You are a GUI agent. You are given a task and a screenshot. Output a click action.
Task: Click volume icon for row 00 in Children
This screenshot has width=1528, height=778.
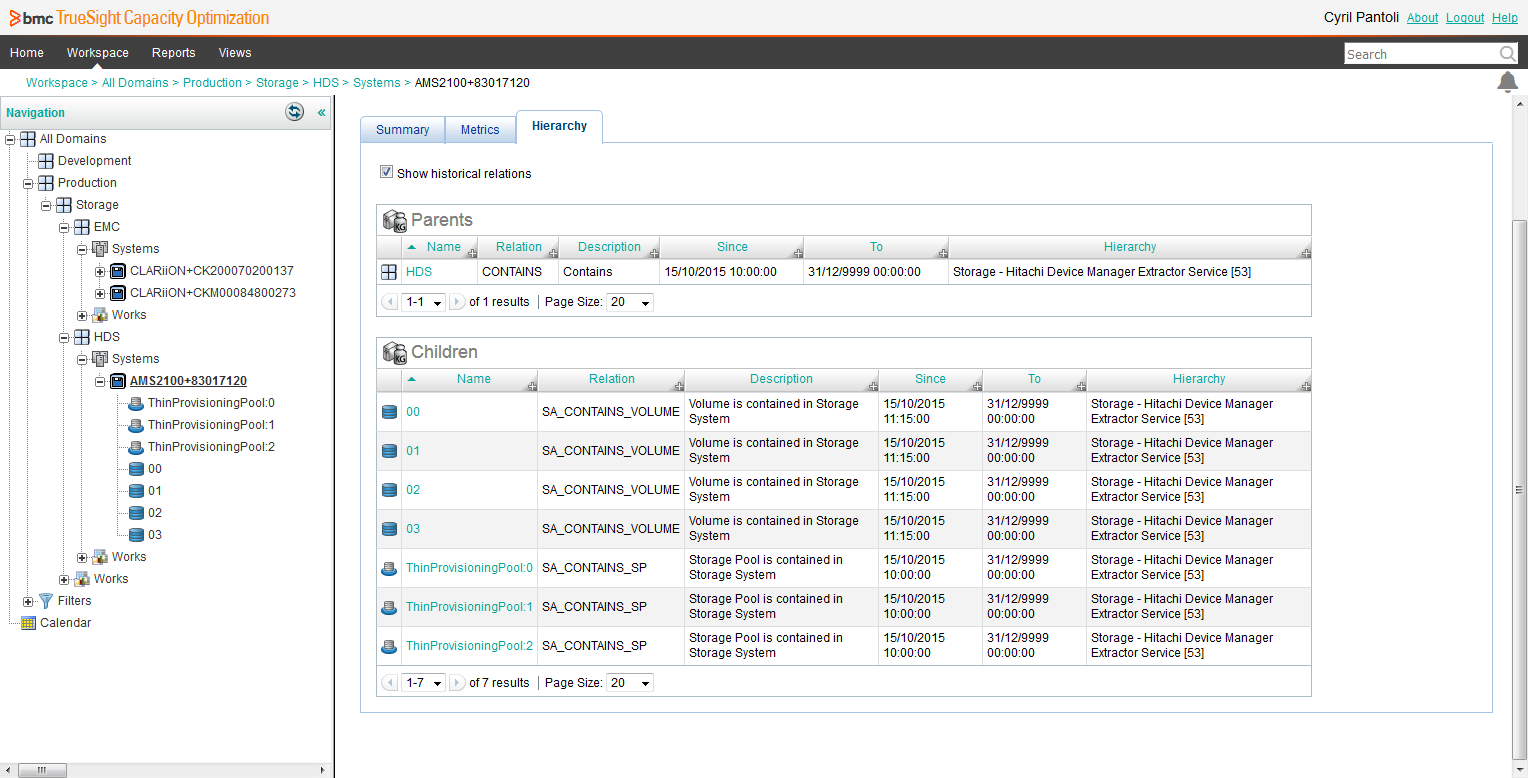click(389, 412)
